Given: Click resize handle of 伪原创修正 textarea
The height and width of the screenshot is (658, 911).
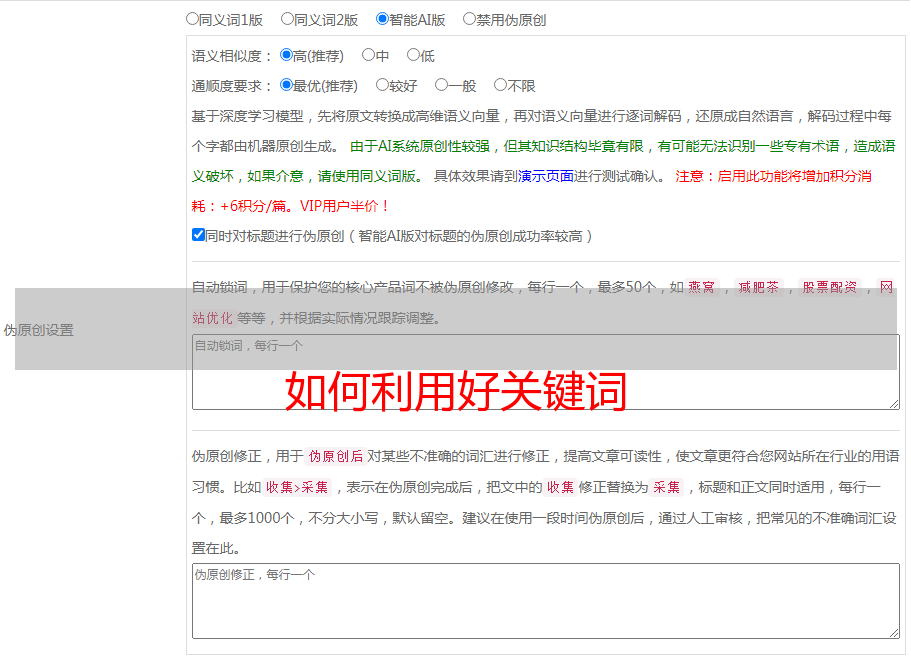Looking at the screenshot, I should pyautogui.click(x=894, y=633).
